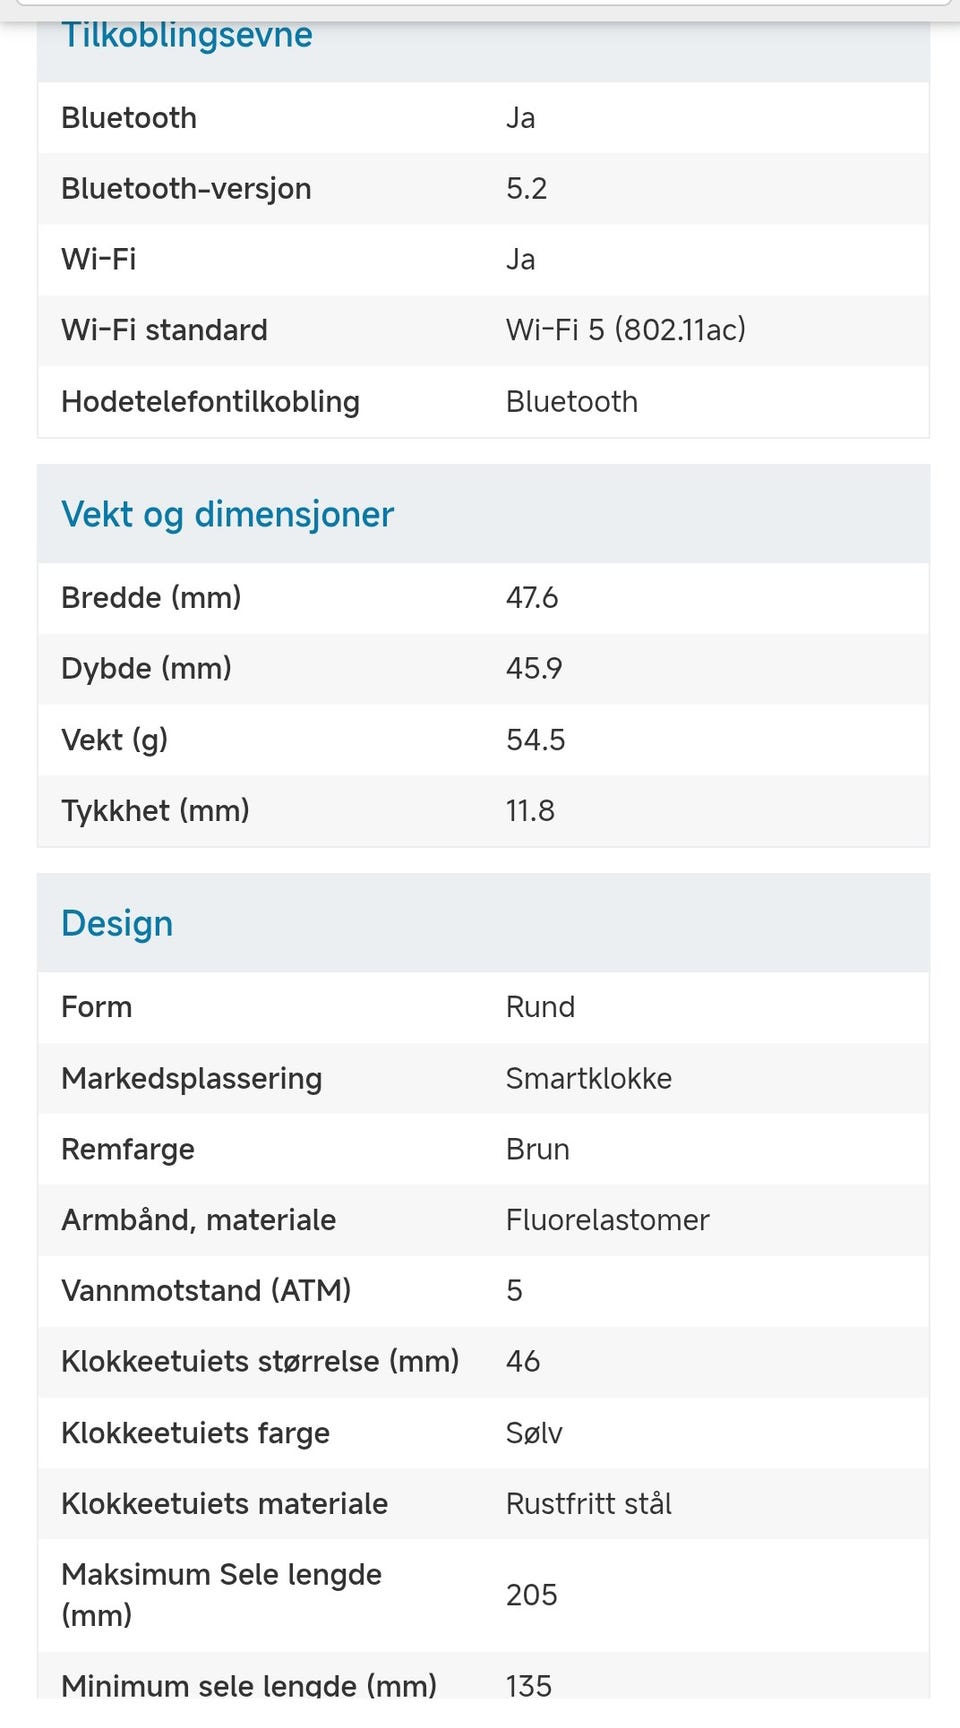Click the Vekt og dimensjoner heading
The width and height of the screenshot is (960, 1728).
point(227,514)
